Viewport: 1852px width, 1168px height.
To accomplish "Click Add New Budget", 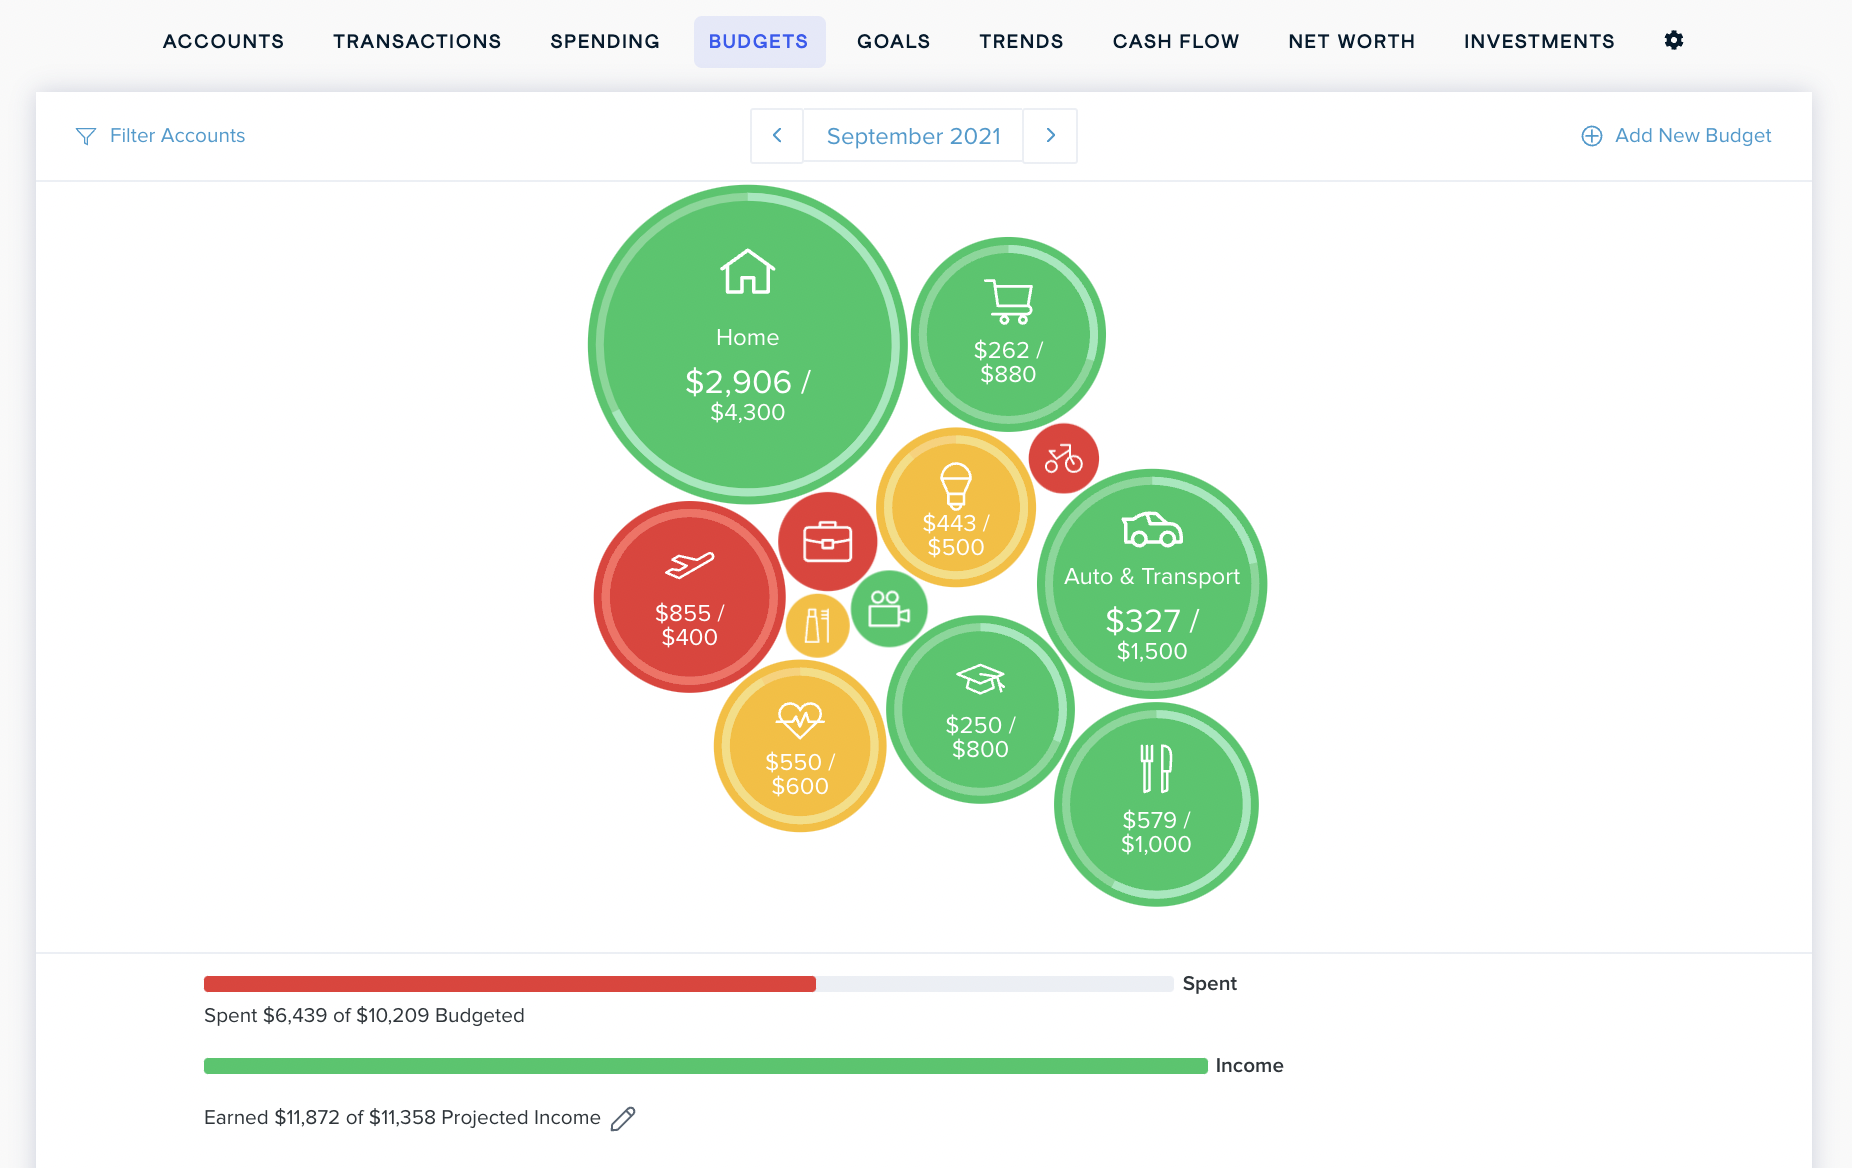I will point(1676,136).
